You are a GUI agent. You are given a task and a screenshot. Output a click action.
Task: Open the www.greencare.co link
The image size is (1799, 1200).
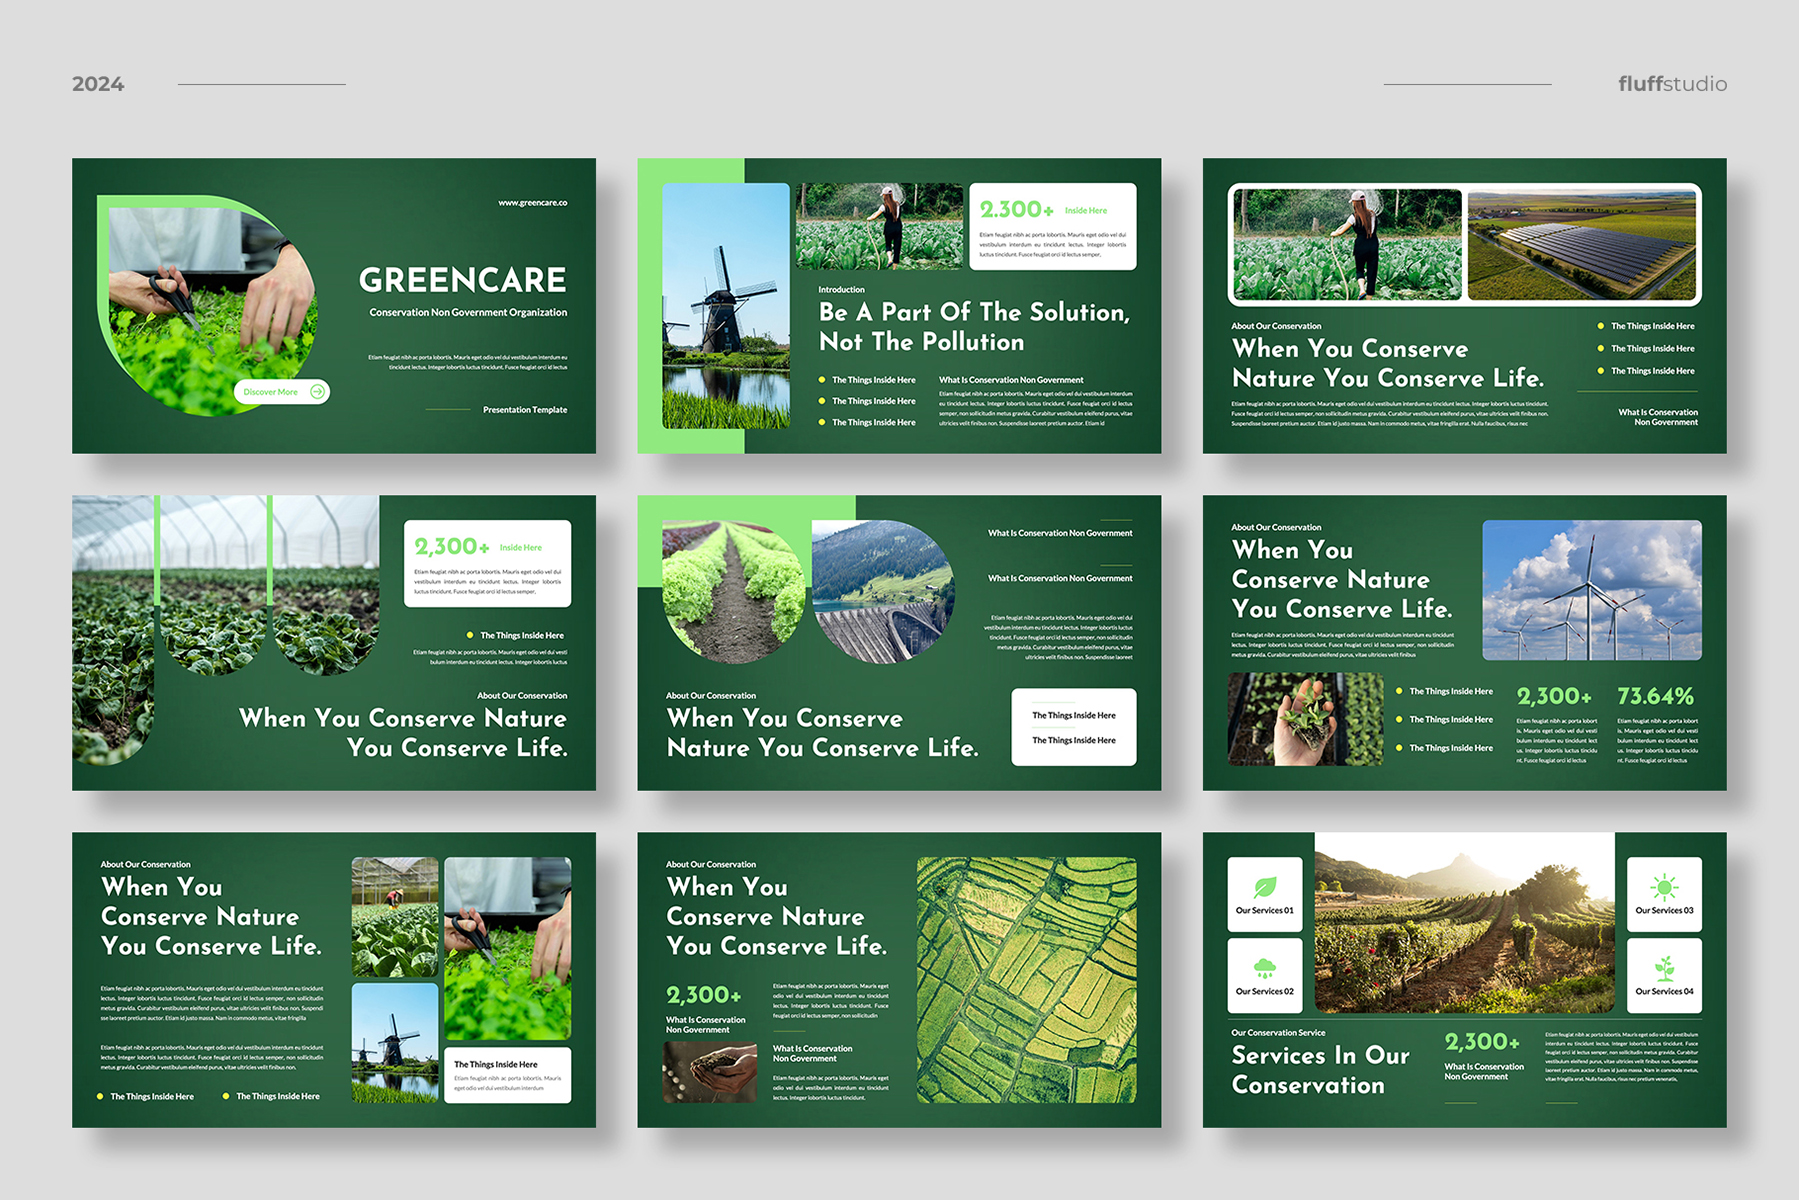point(532,203)
